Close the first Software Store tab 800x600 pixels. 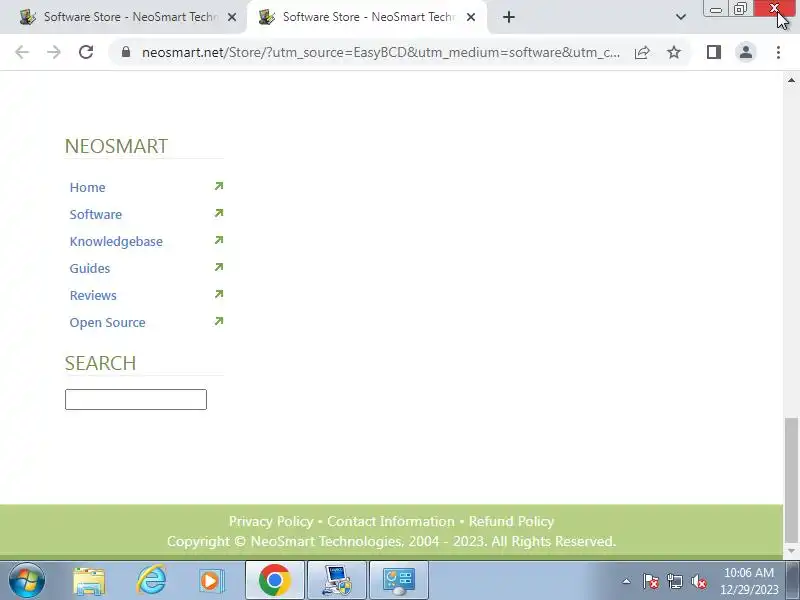(232, 17)
